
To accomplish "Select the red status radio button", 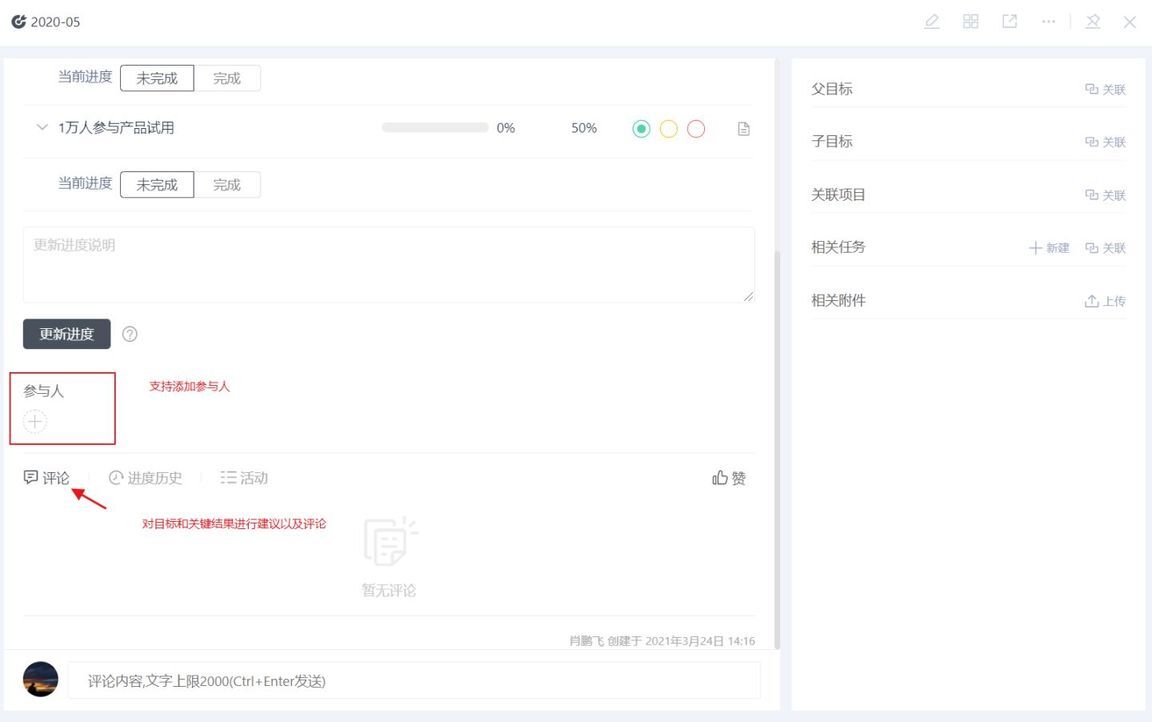I will tap(696, 129).
